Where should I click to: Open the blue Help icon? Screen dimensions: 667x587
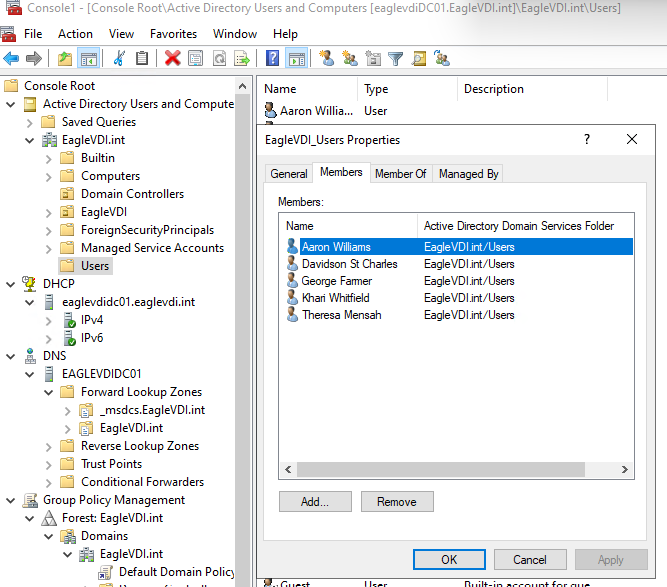272,58
